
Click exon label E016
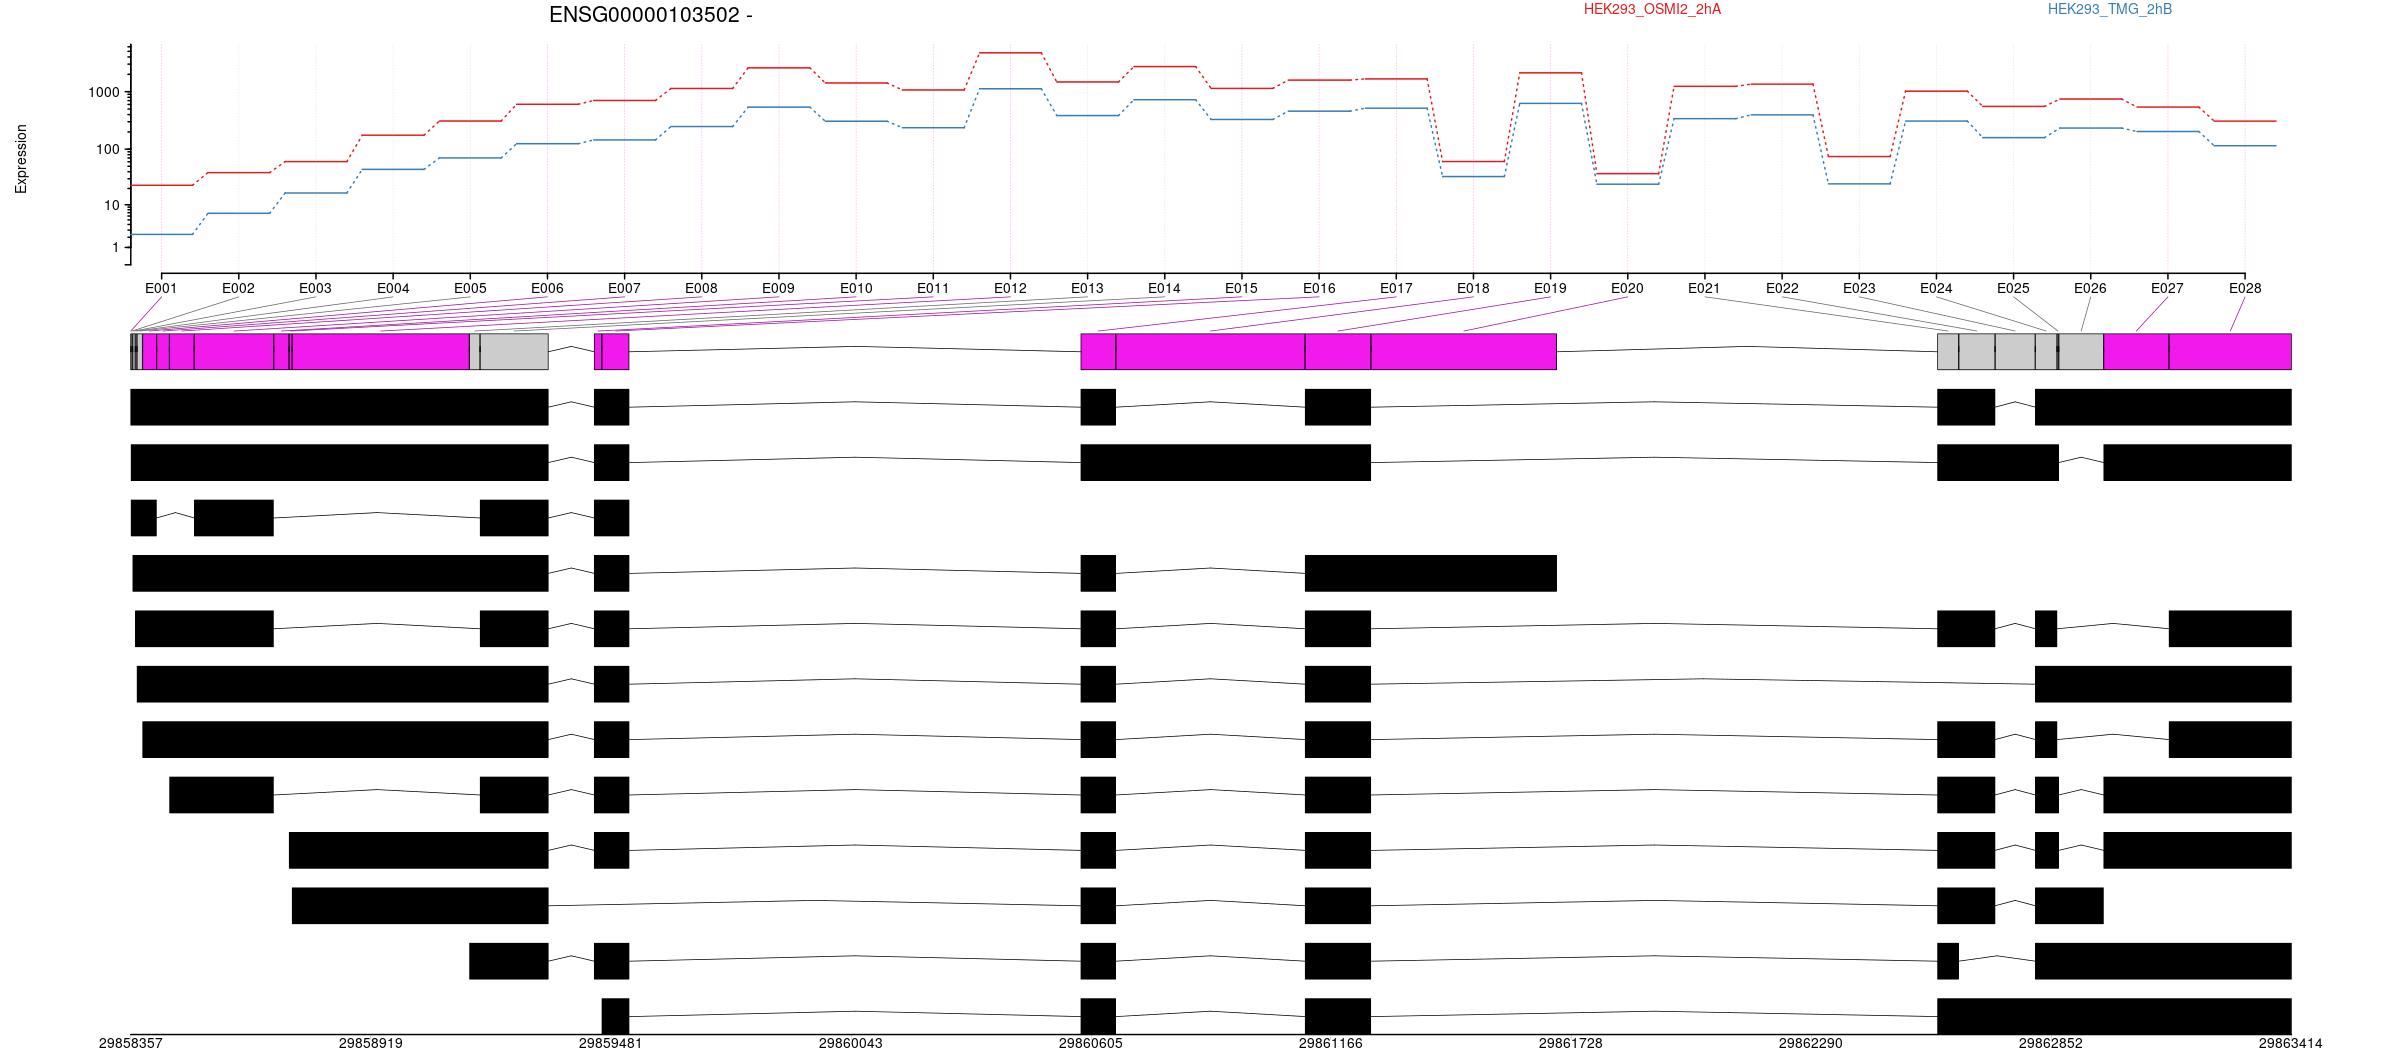click(x=1319, y=289)
